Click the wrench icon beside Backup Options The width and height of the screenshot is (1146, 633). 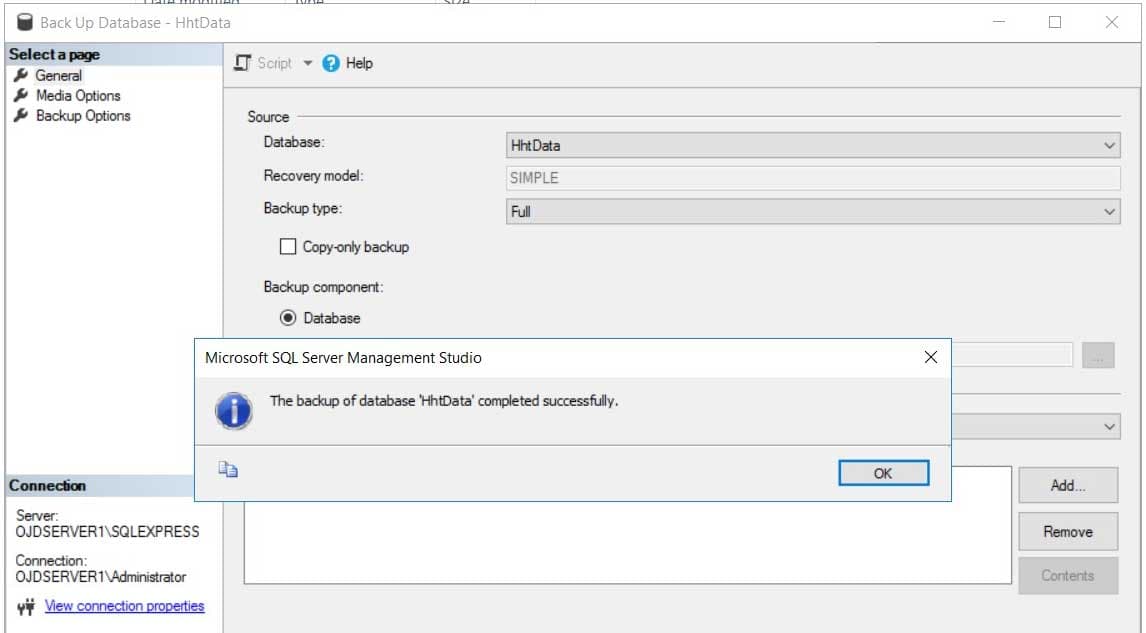(21, 115)
